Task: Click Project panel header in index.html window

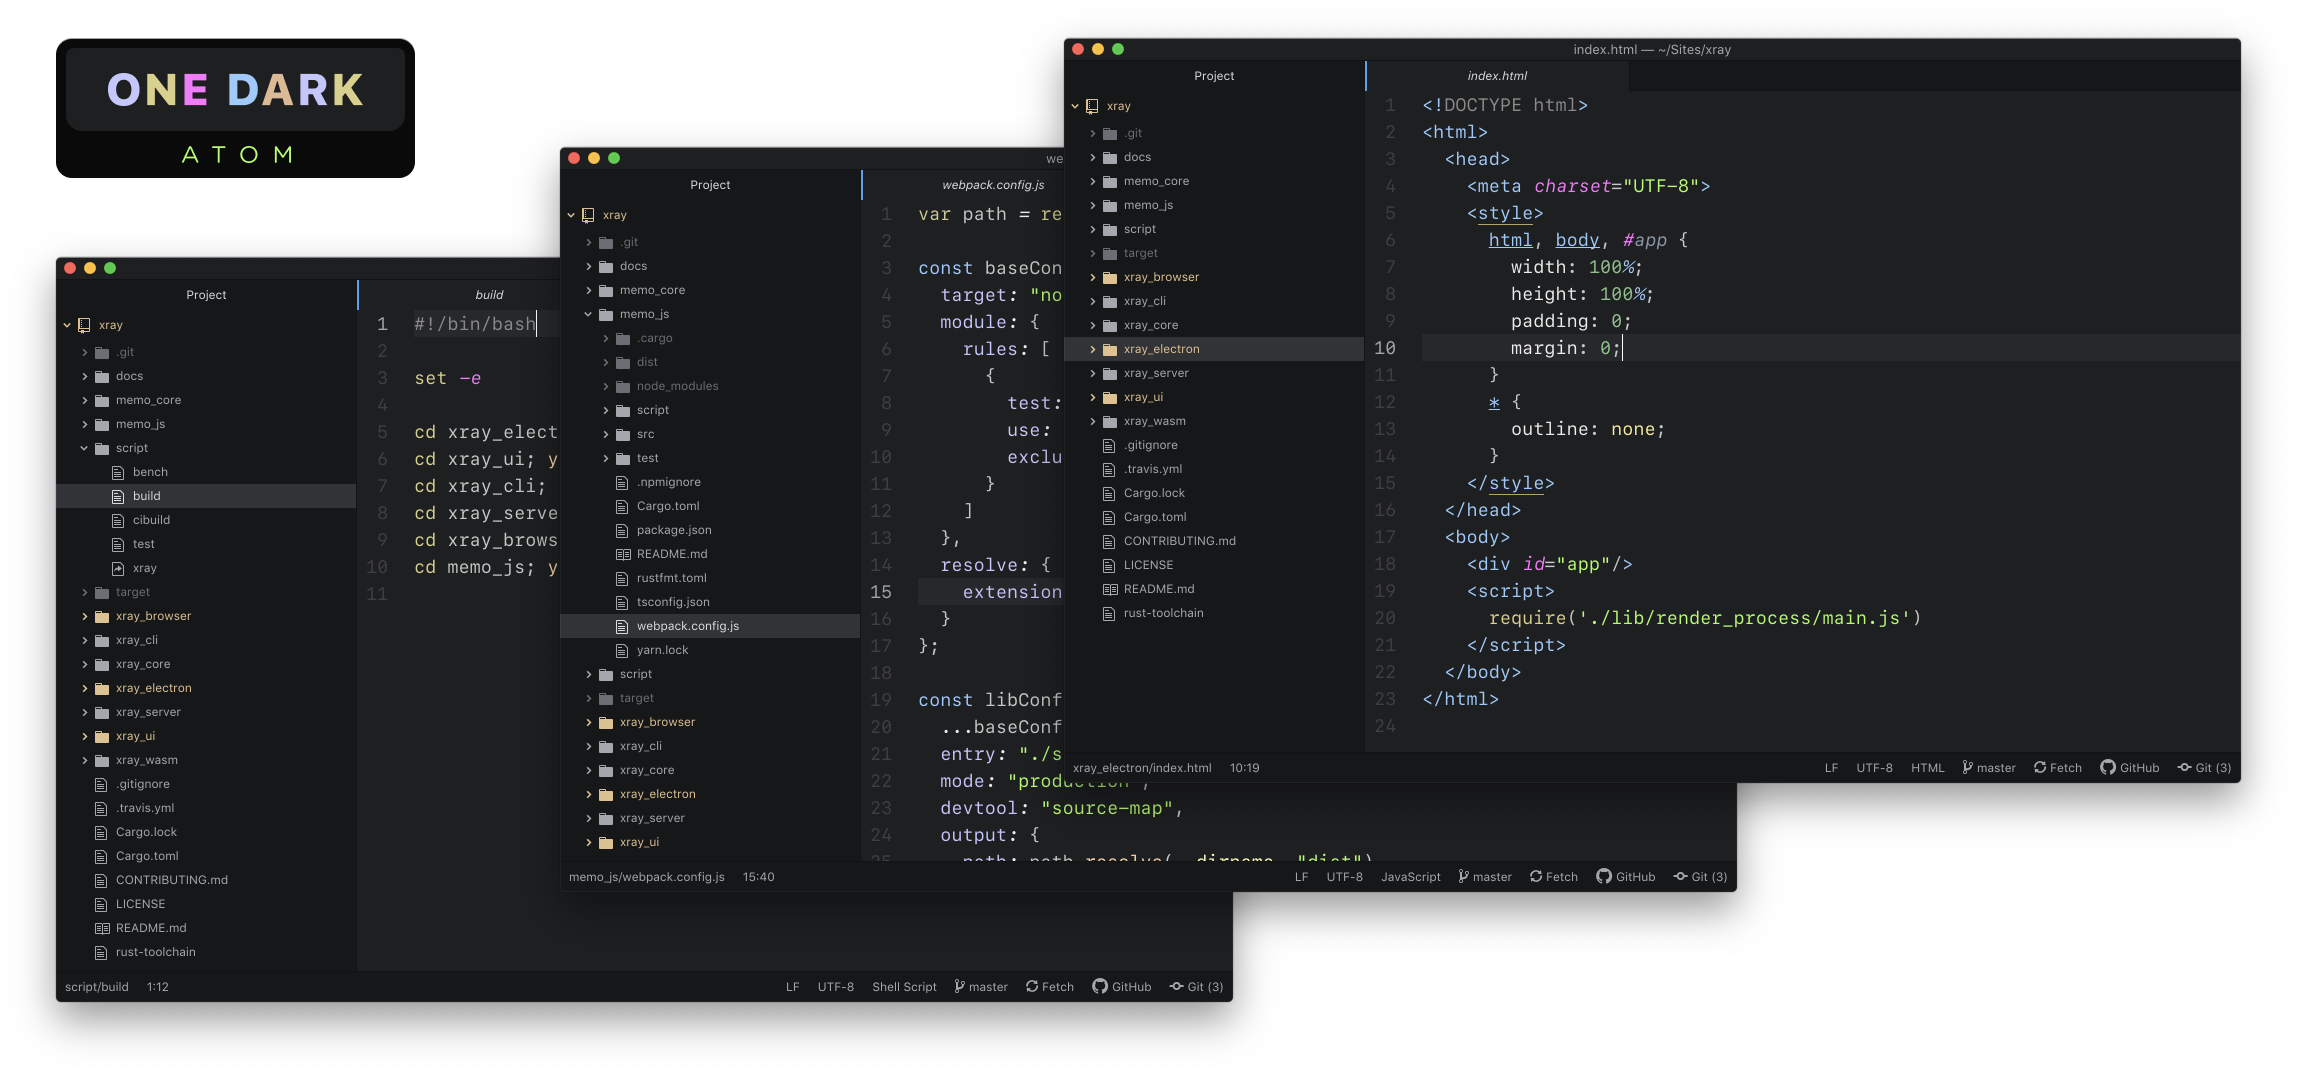Action: point(1214,76)
